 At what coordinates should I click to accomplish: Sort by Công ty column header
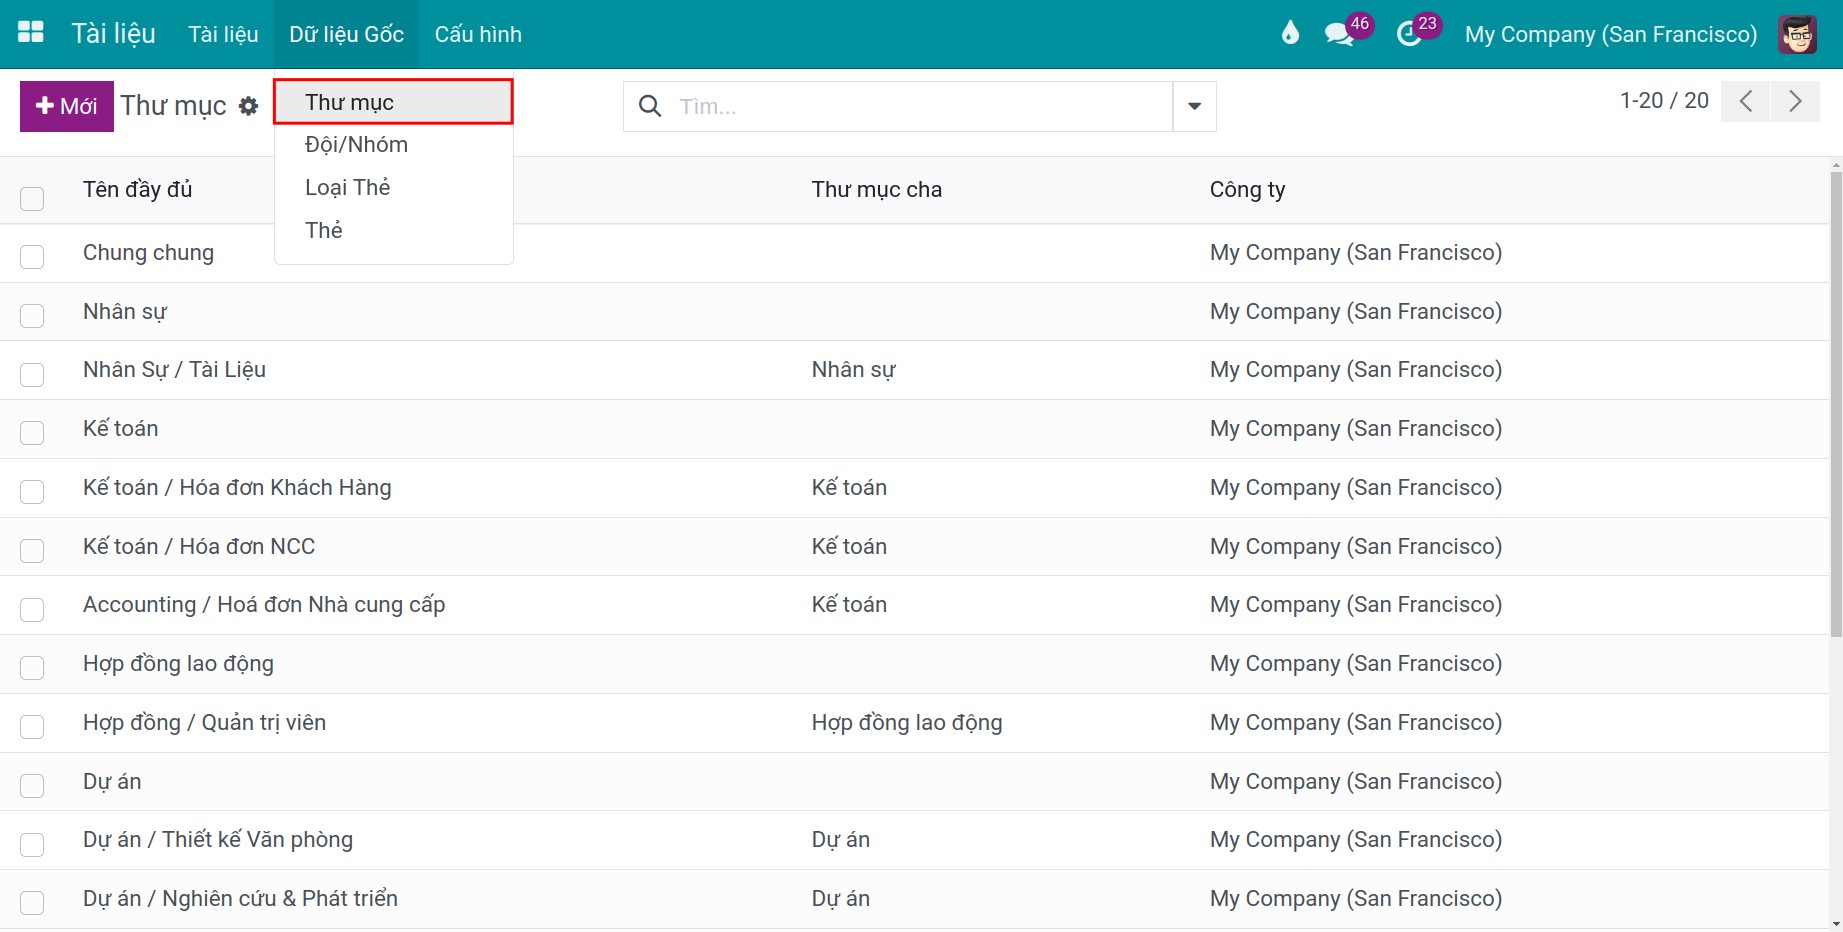[x=1247, y=190]
